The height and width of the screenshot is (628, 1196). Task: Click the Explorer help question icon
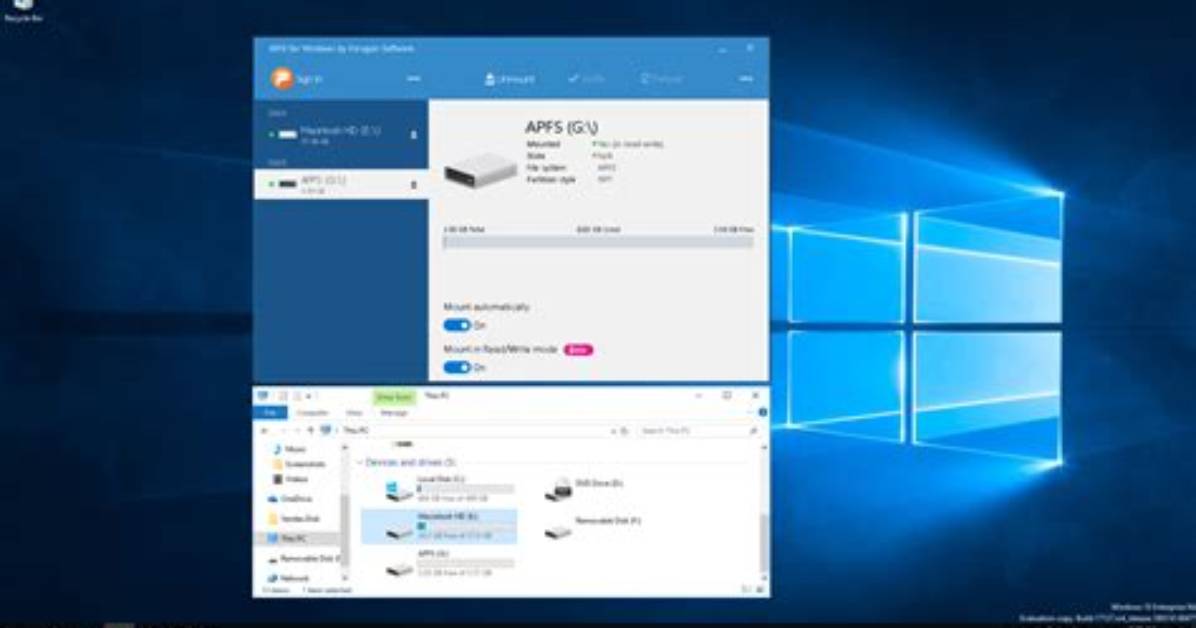[762, 412]
